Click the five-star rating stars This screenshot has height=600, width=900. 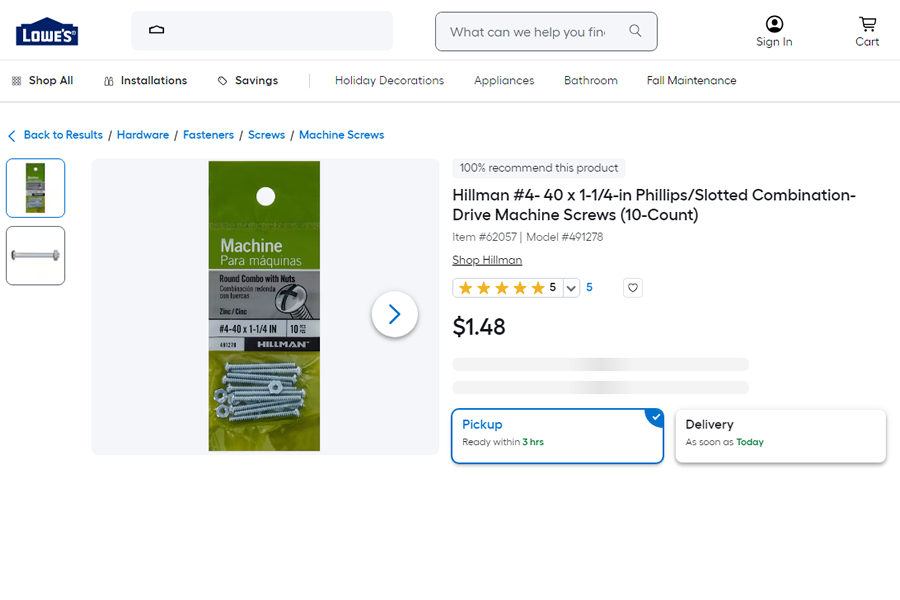click(x=502, y=288)
